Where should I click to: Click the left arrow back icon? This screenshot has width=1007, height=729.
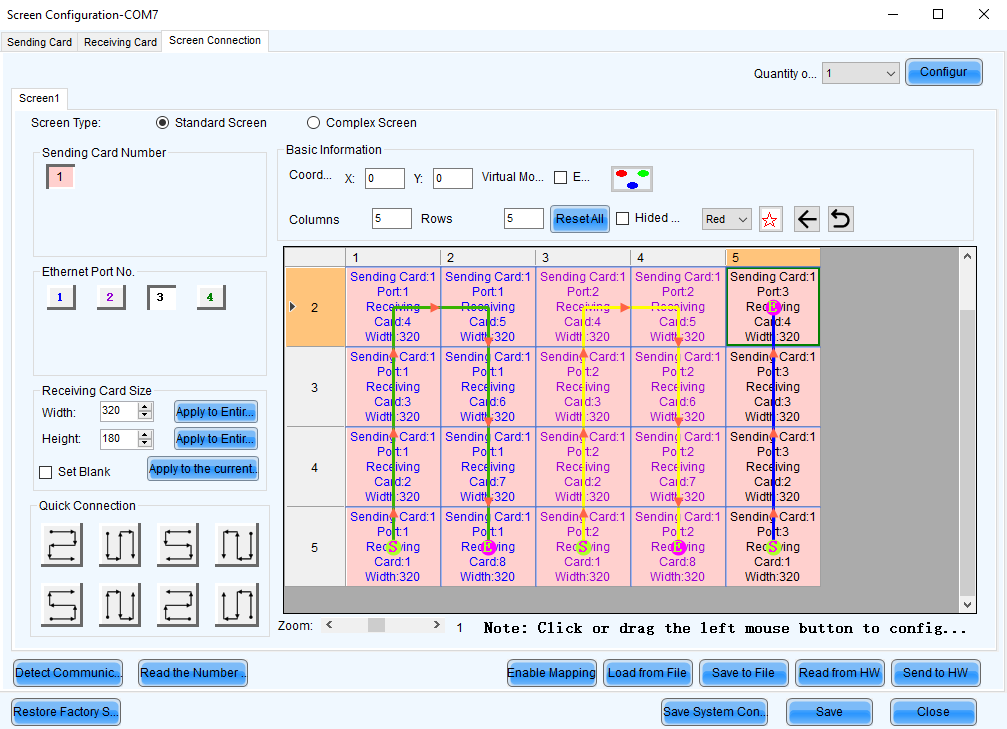(x=807, y=220)
